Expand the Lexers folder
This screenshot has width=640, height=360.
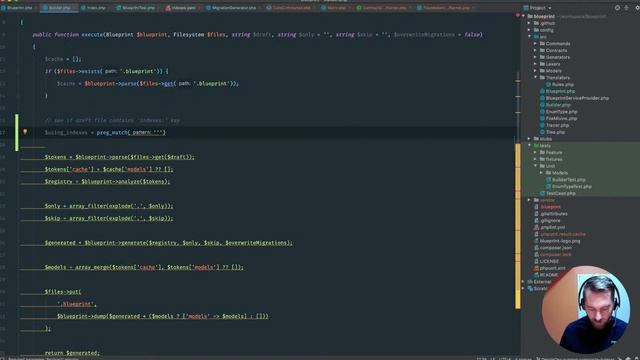(536, 64)
